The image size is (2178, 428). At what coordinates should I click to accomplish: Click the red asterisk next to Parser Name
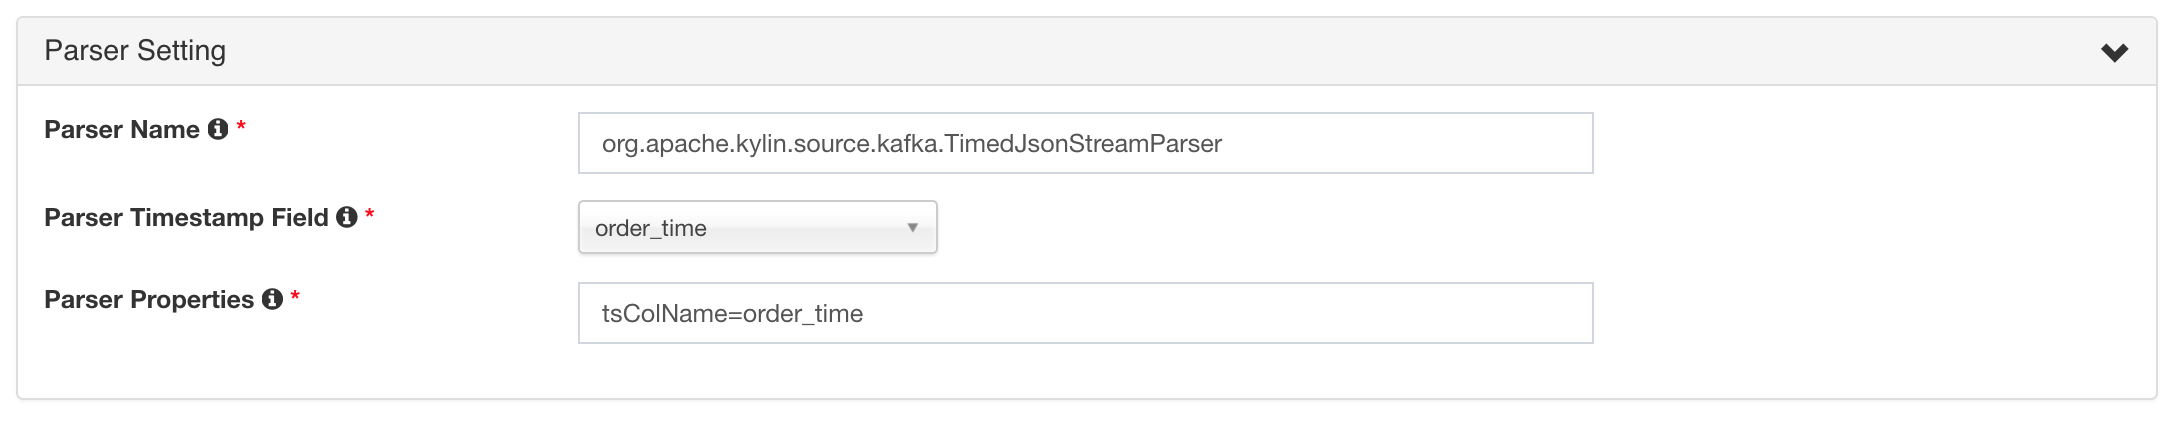coord(241,127)
